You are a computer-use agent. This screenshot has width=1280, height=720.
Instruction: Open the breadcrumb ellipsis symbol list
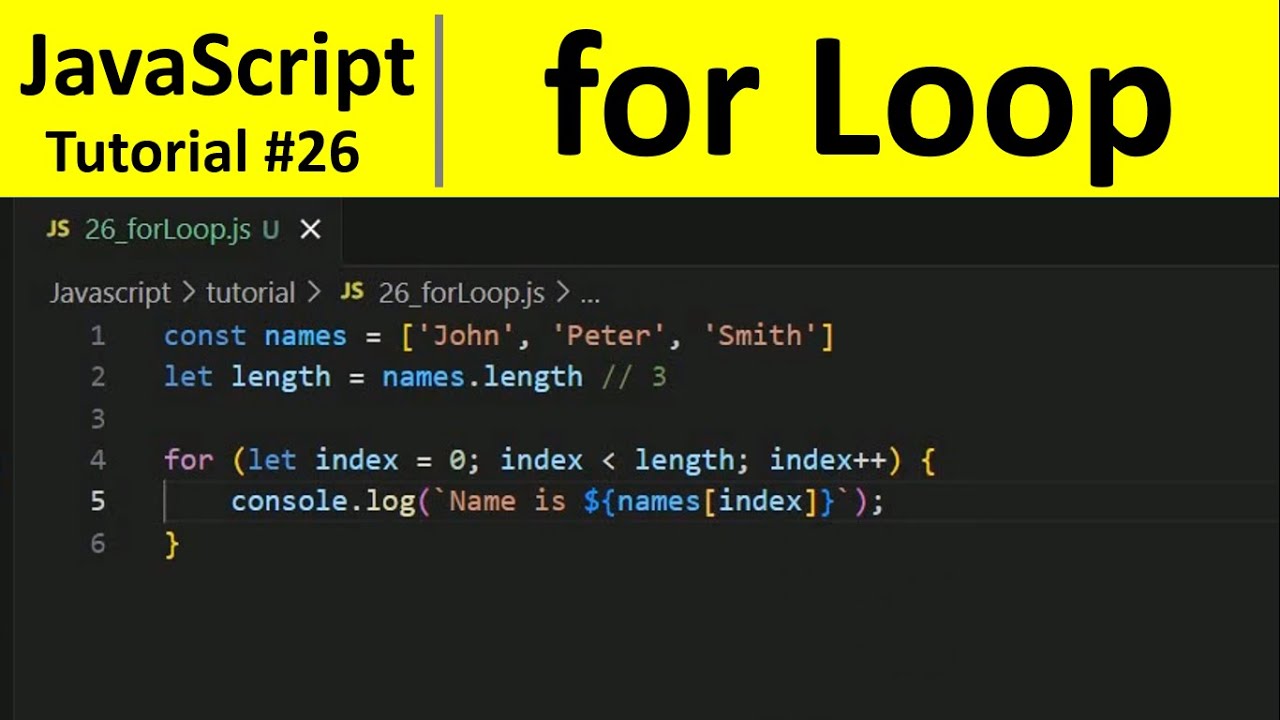click(x=590, y=296)
